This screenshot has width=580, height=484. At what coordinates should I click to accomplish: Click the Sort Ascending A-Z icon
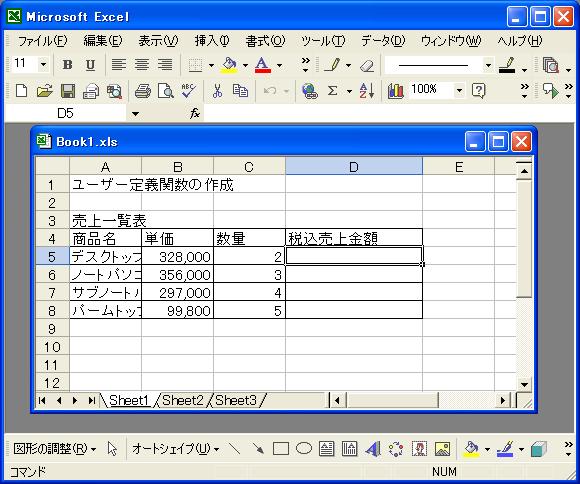point(367,91)
